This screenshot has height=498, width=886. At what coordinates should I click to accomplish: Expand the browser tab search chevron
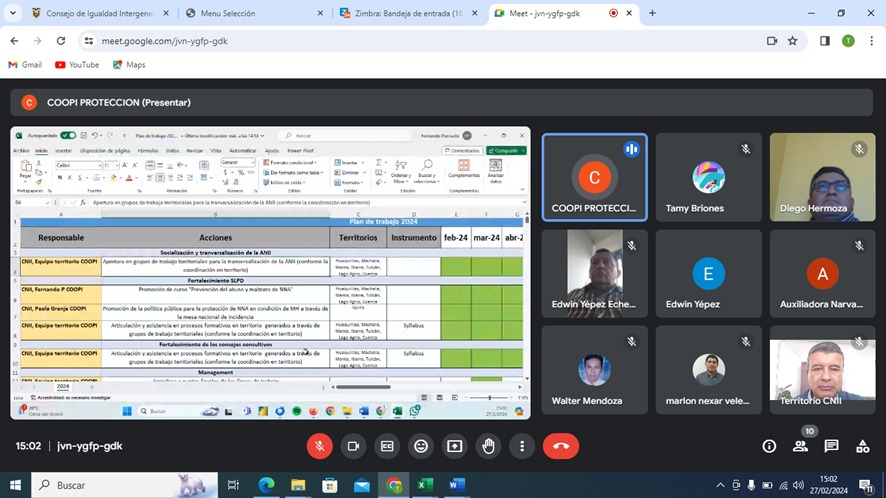[13, 13]
